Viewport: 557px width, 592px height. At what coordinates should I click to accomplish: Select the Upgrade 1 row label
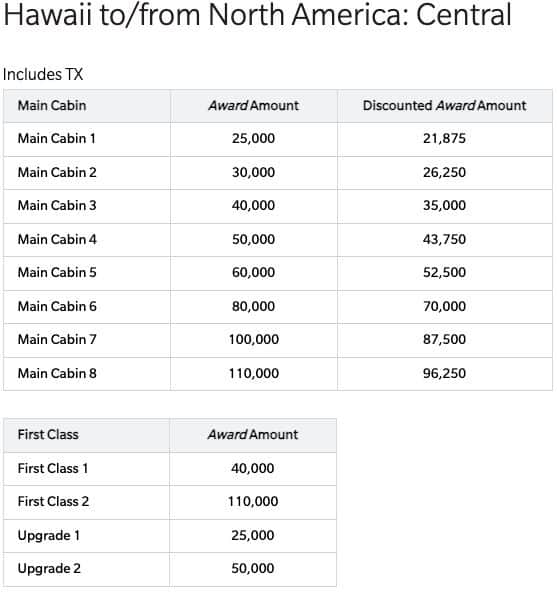(x=49, y=535)
